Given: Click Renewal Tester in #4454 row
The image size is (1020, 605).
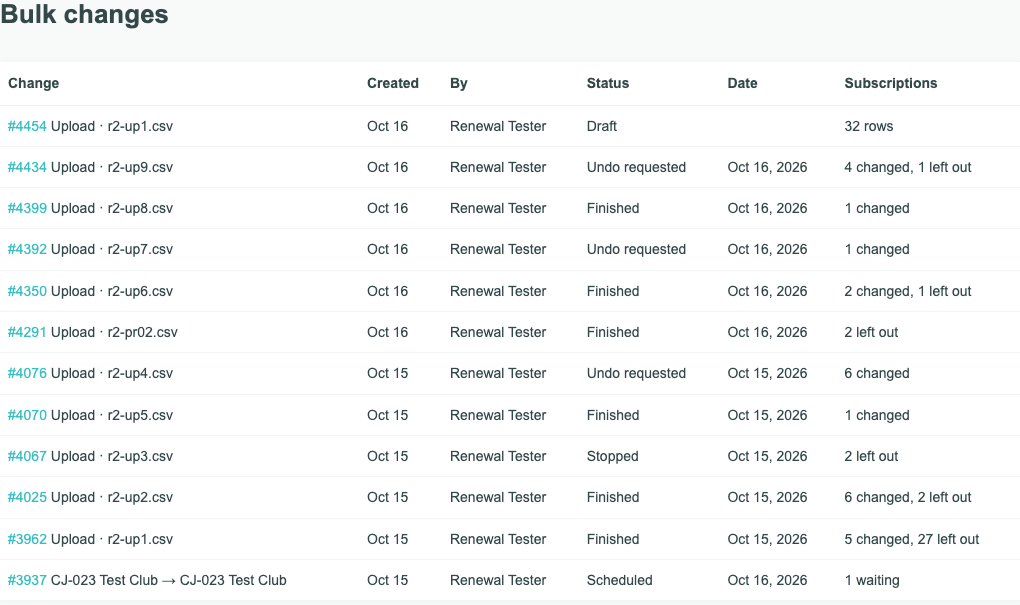Looking at the screenshot, I should point(498,126).
